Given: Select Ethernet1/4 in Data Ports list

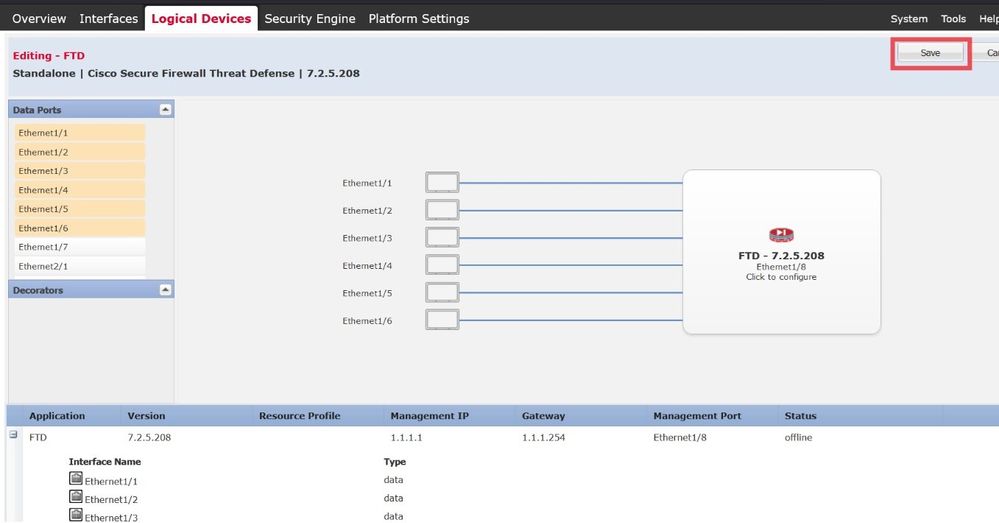Looking at the screenshot, I should click(80, 190).
